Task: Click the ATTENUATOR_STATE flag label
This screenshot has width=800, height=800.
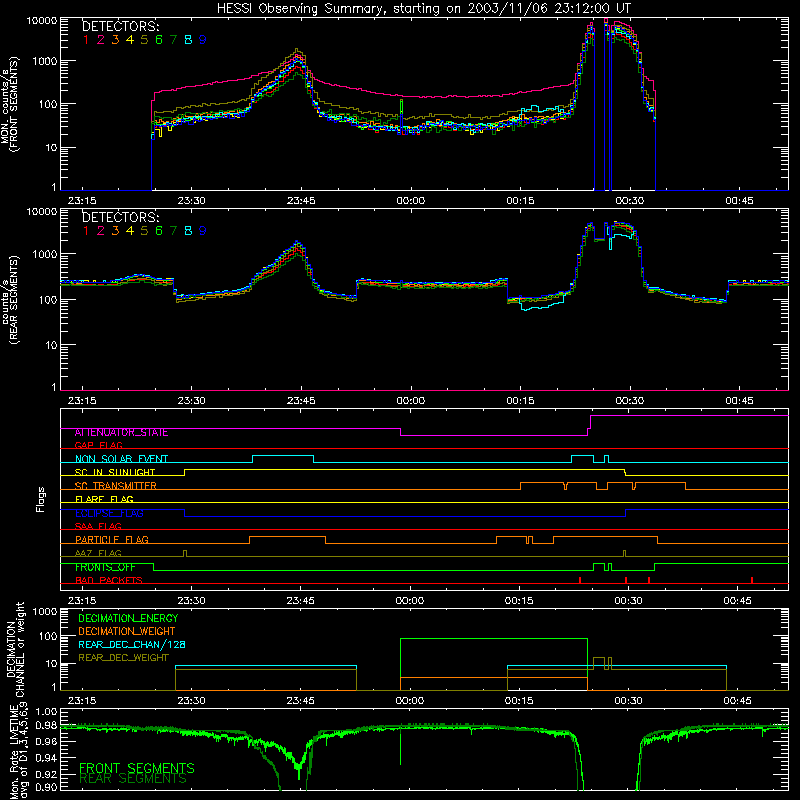Action: pos(121,432)
